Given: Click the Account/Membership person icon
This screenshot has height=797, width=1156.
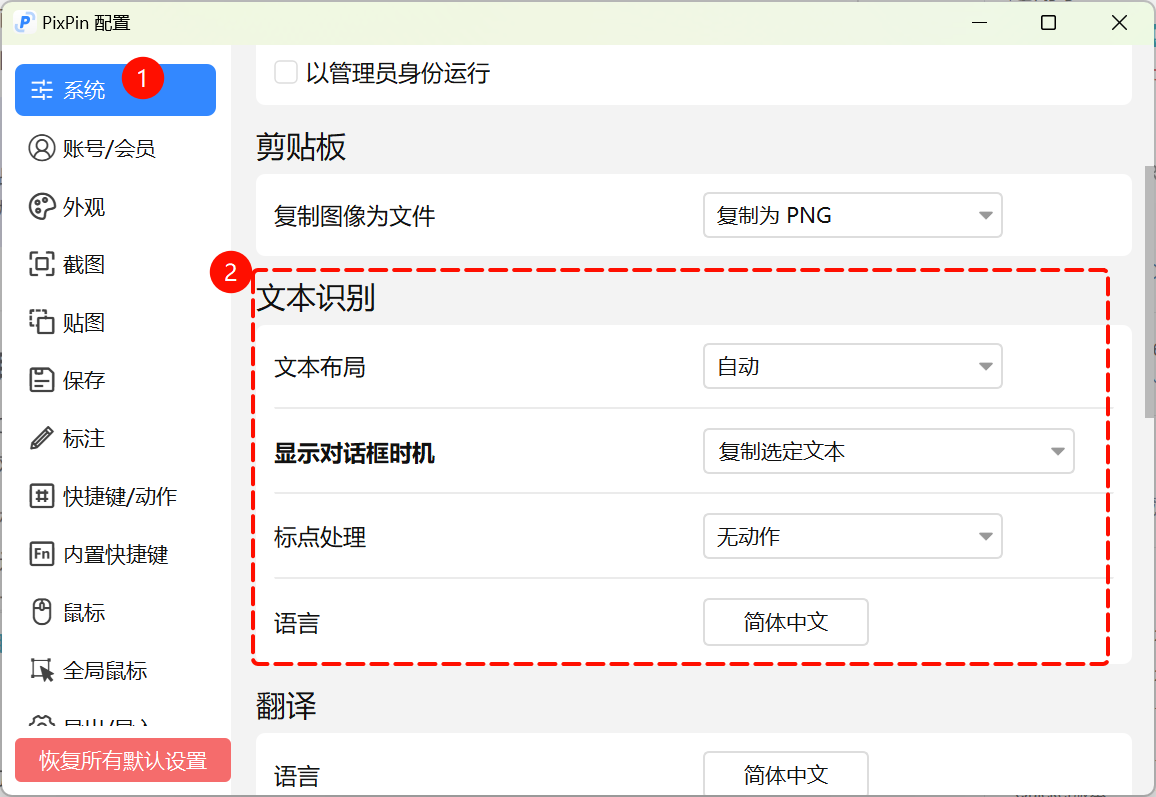Looking at the screenshot, I should (41, 149).
